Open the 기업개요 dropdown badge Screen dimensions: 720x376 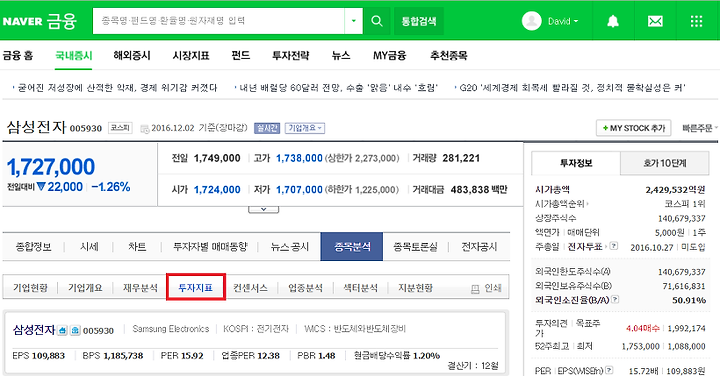pyautogui.click(x=305, y=128)
